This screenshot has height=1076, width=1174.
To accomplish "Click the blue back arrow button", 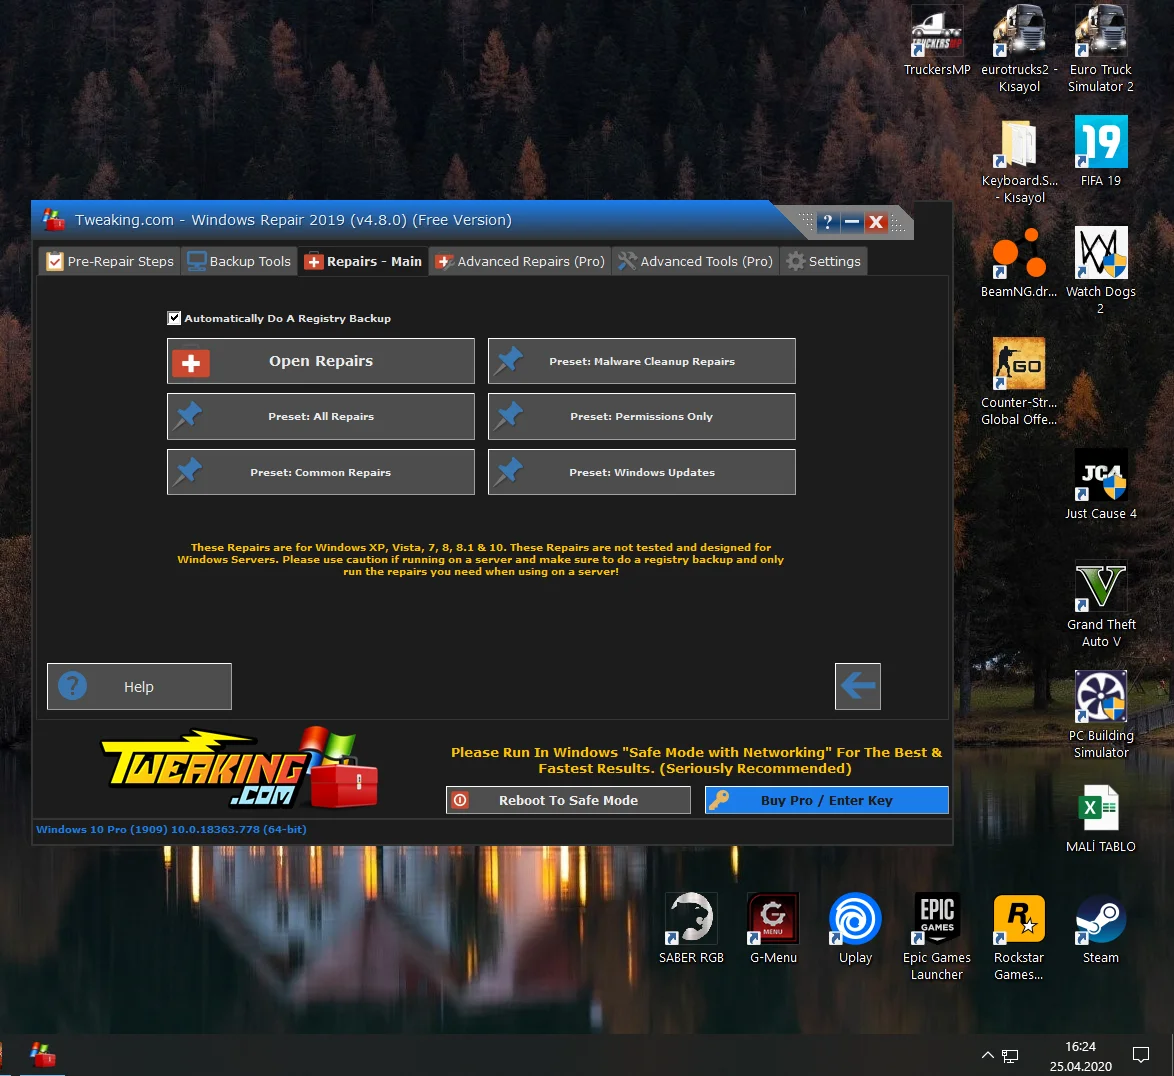I will 858,686.
